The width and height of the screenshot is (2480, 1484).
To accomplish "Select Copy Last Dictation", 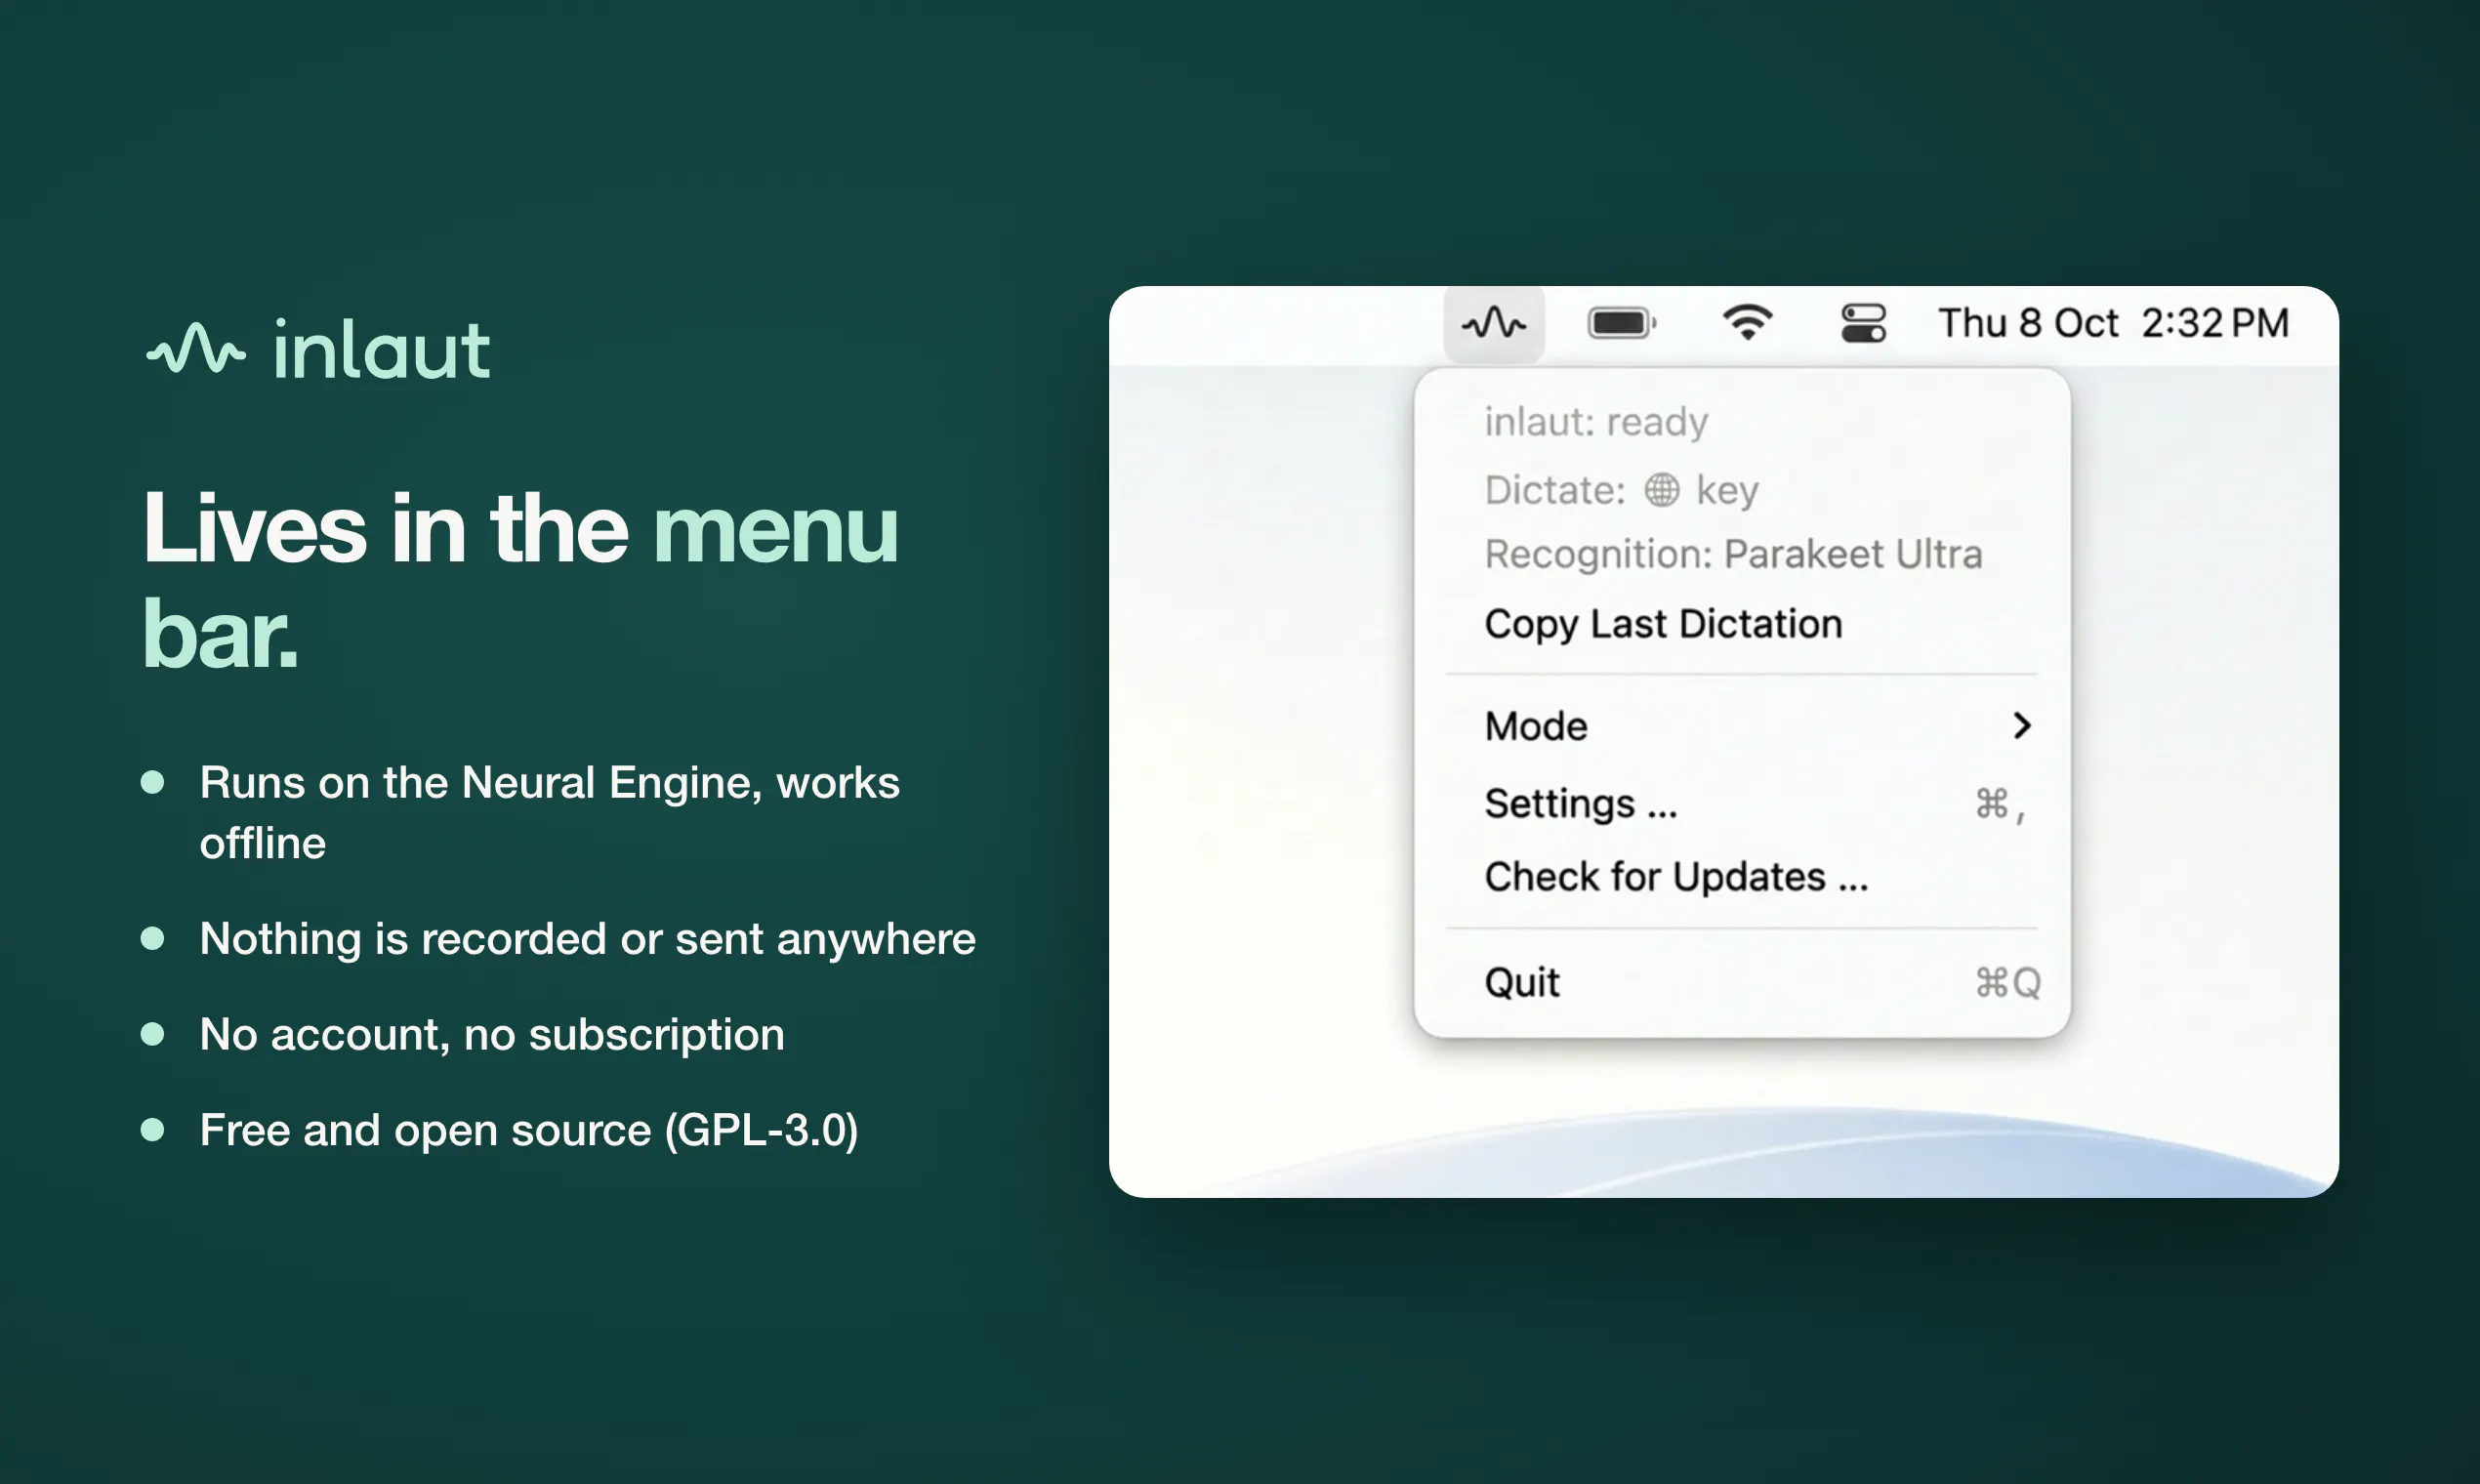I will pyautogui.click(x=1742, y=624).
